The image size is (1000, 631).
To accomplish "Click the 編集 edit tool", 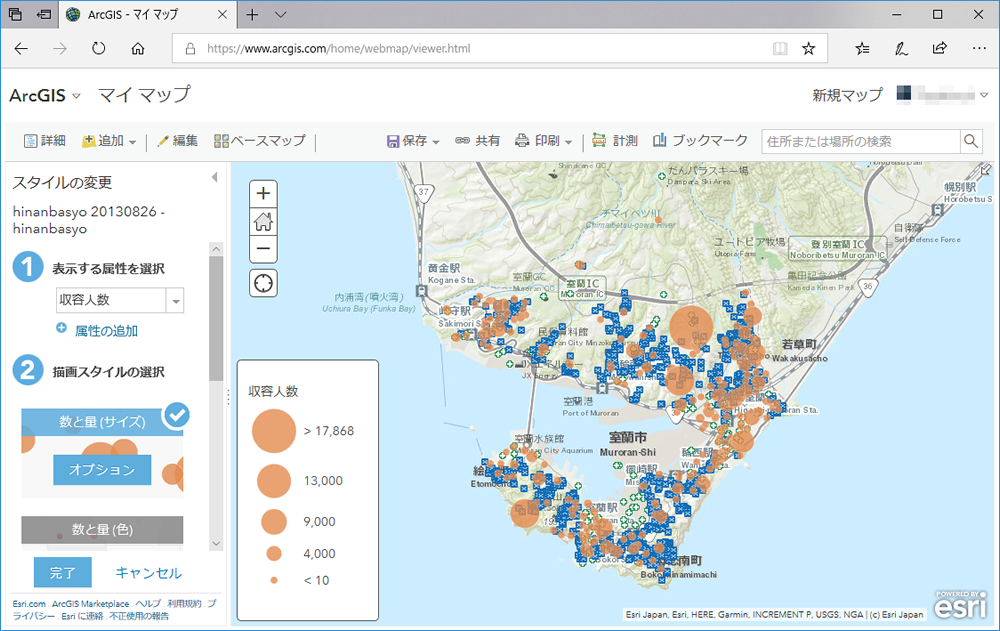I will (177, 141).
